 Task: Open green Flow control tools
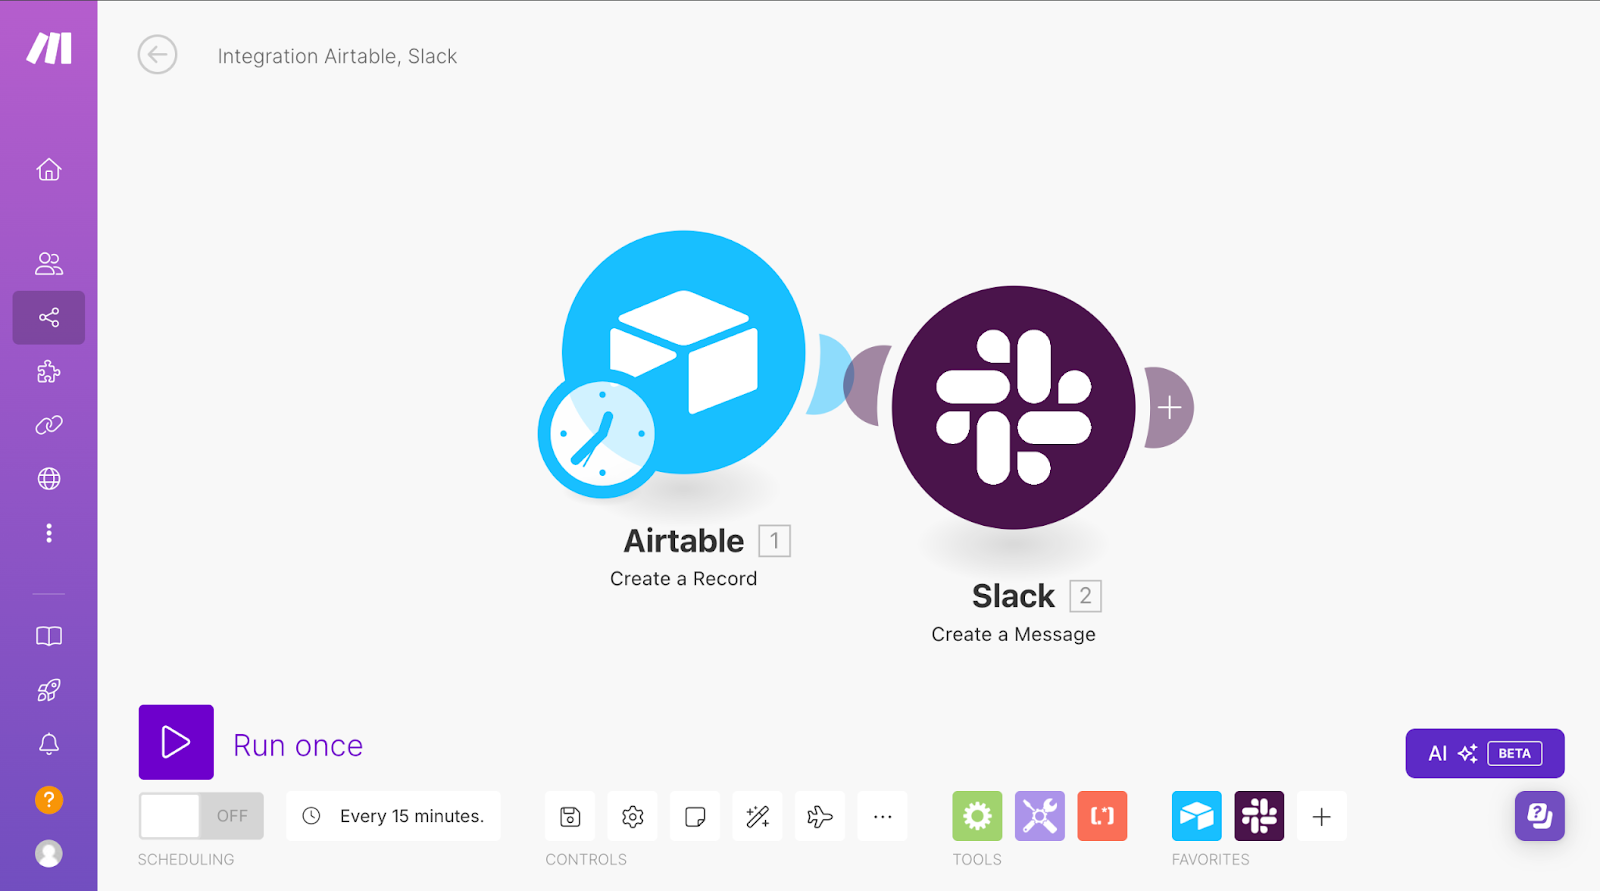[977, 816]
